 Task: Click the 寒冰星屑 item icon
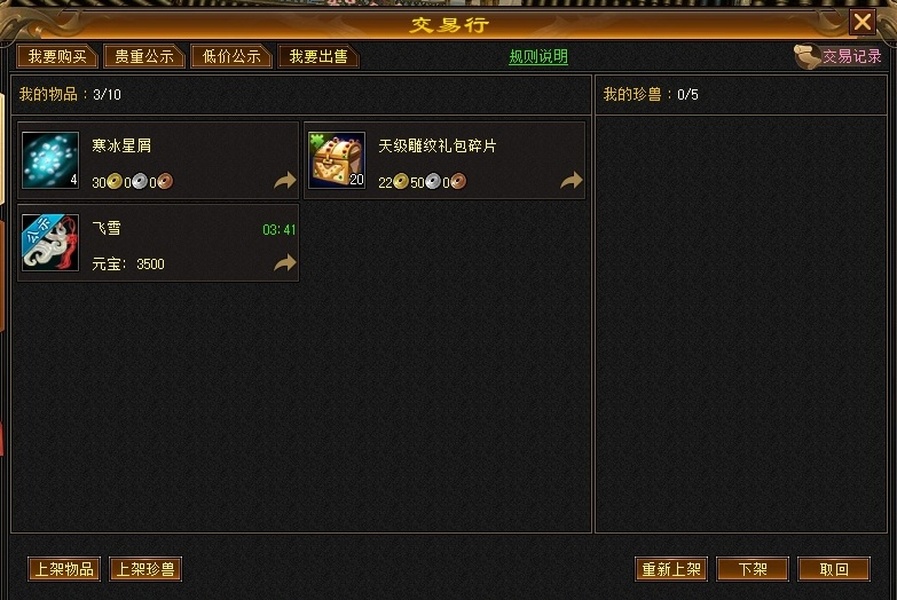tap(50, 160)
